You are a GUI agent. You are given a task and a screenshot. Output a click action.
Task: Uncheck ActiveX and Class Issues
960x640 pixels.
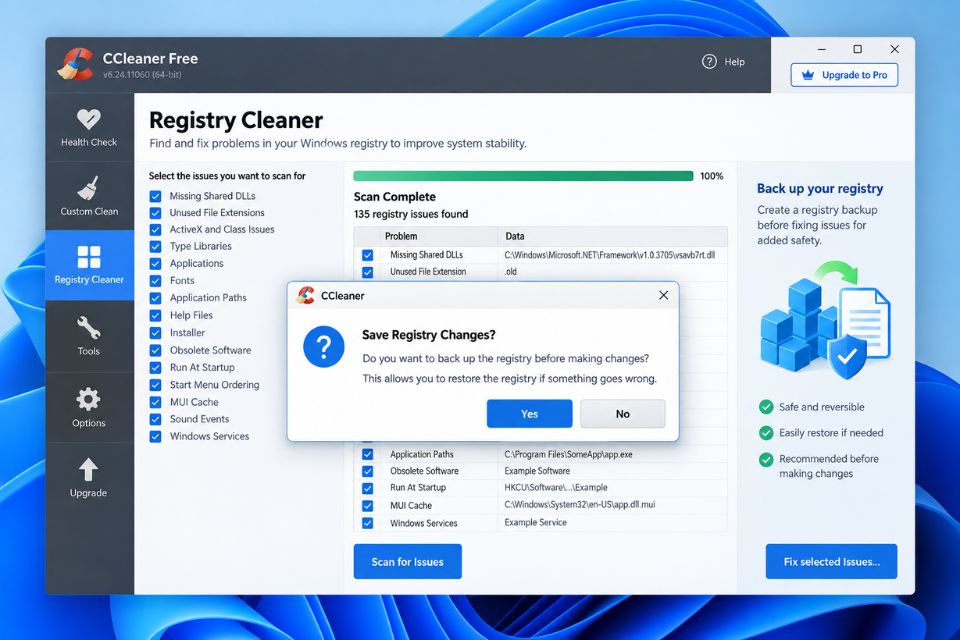156,230
